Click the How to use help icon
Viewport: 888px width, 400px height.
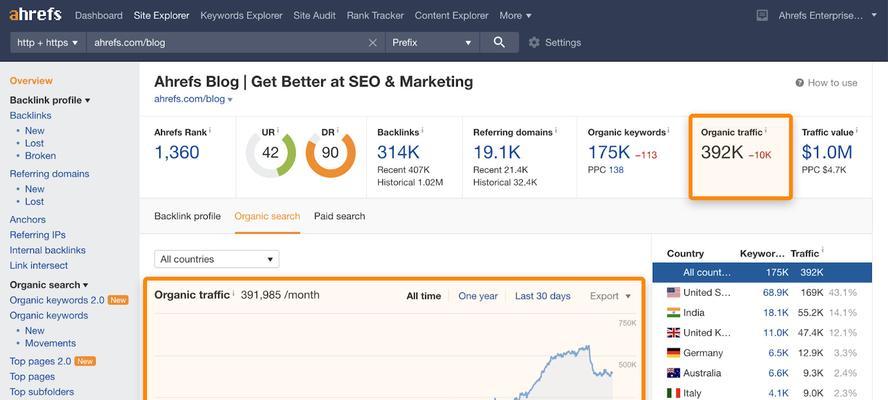(800, 83)
